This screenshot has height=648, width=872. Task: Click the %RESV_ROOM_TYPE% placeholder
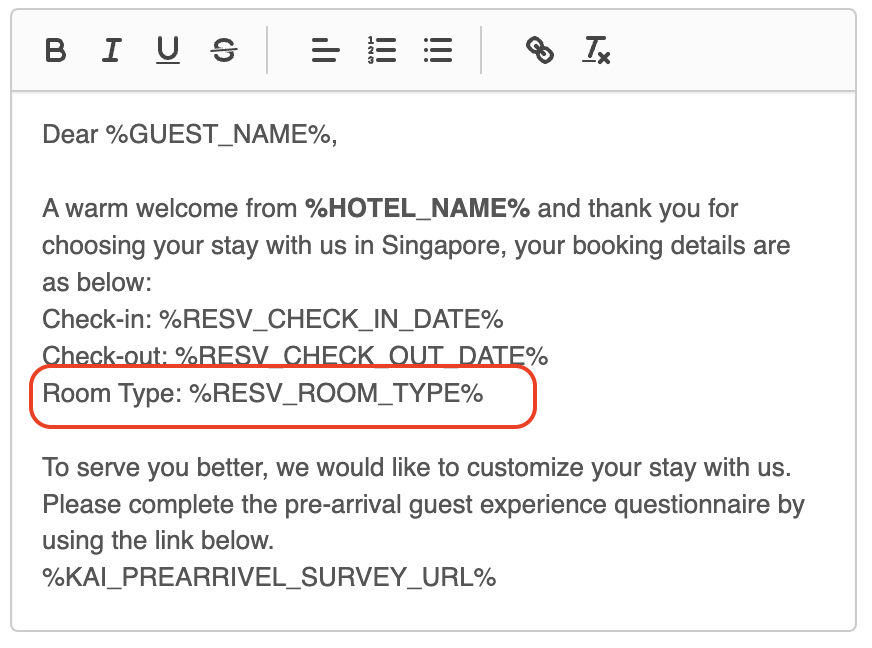(337, 394)
